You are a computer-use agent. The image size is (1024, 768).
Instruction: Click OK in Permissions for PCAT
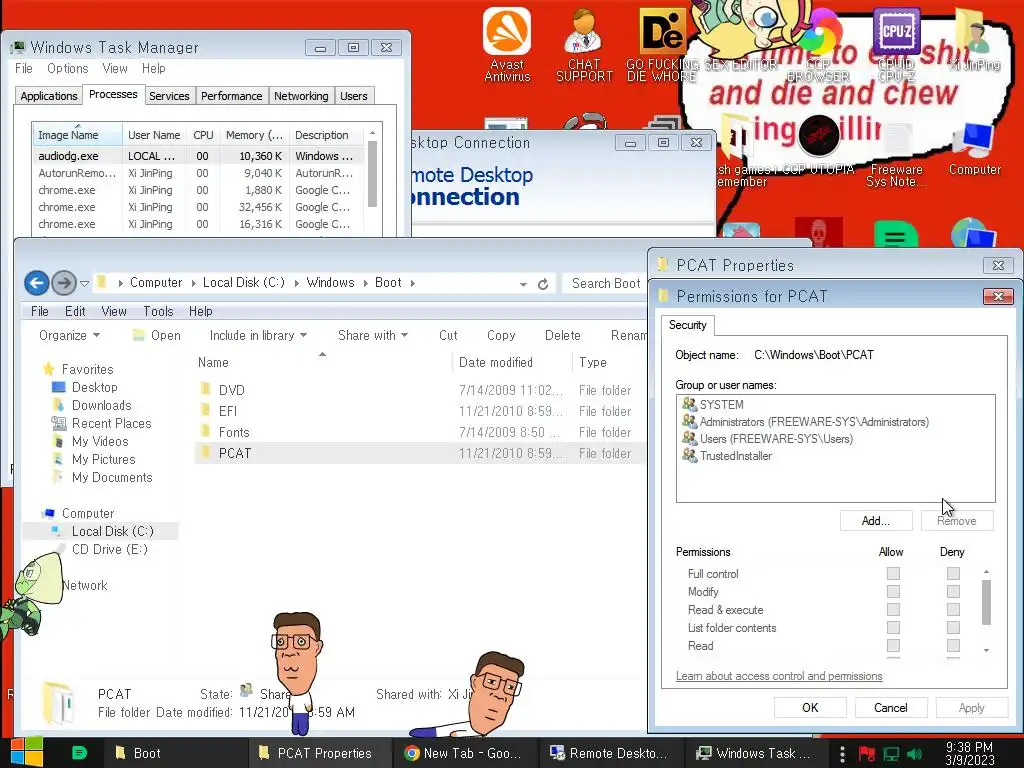(x=810, y=707)
